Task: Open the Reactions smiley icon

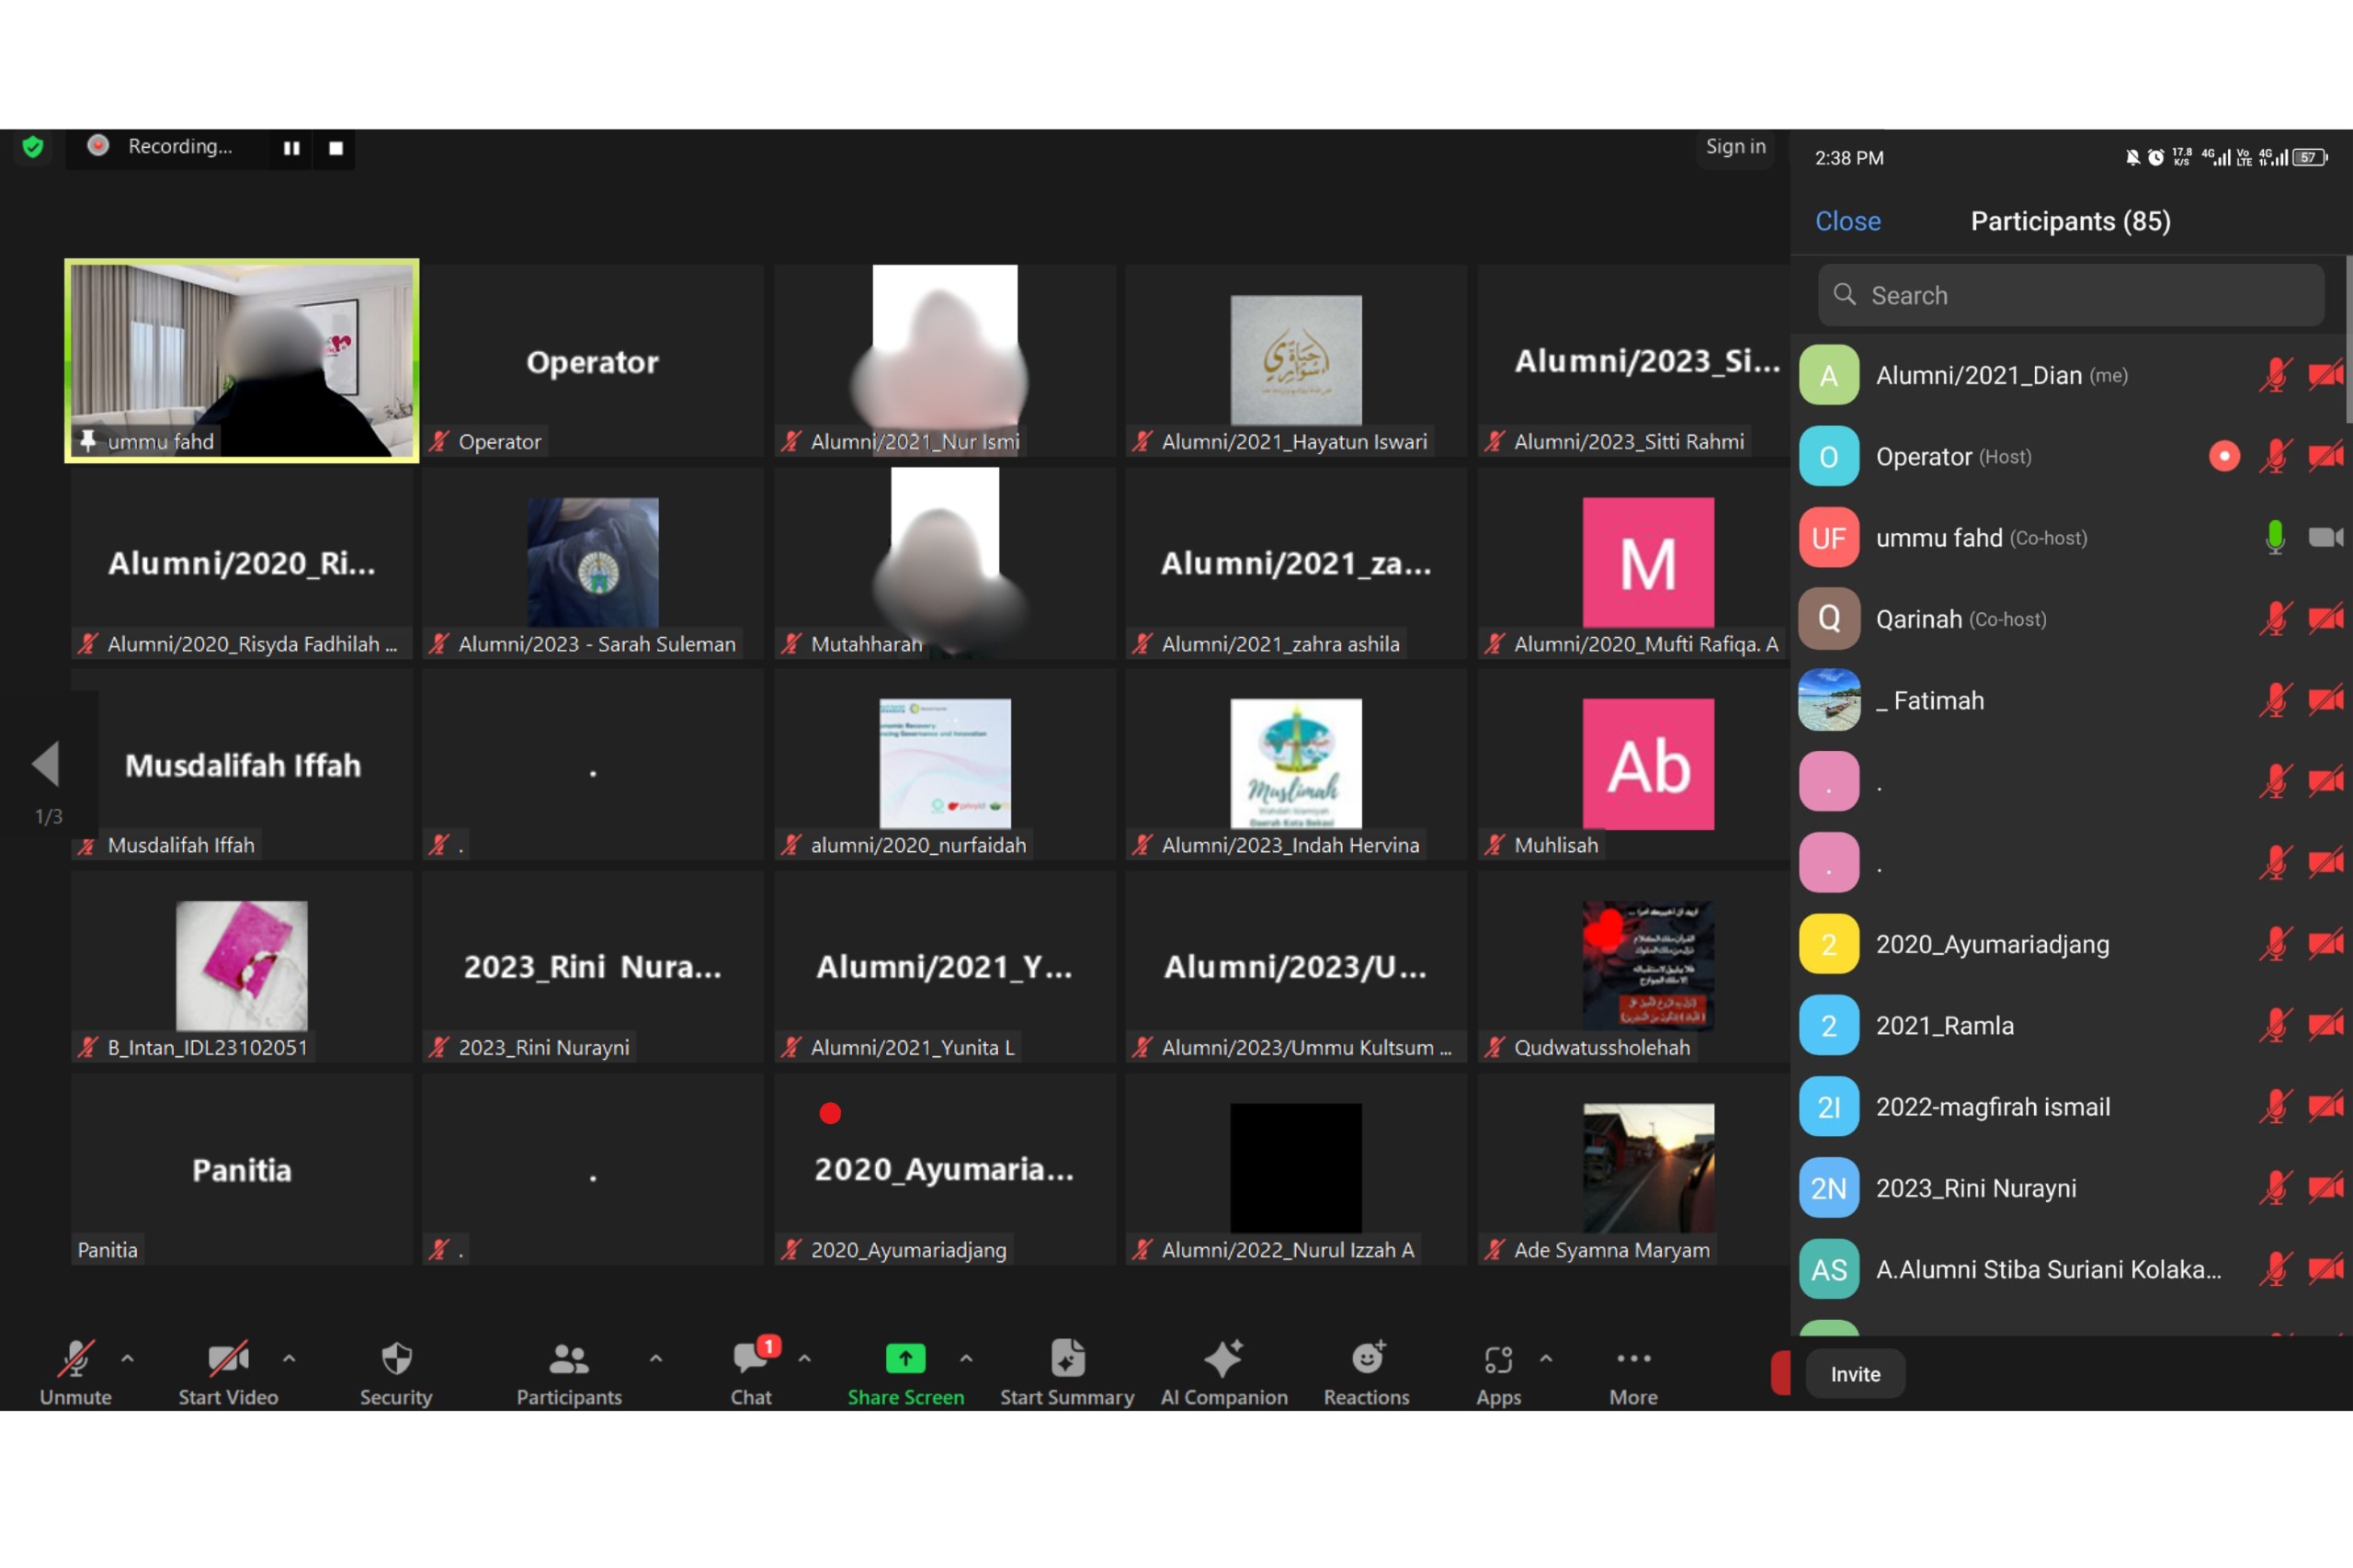Action: click(x=1366, y=1360)
